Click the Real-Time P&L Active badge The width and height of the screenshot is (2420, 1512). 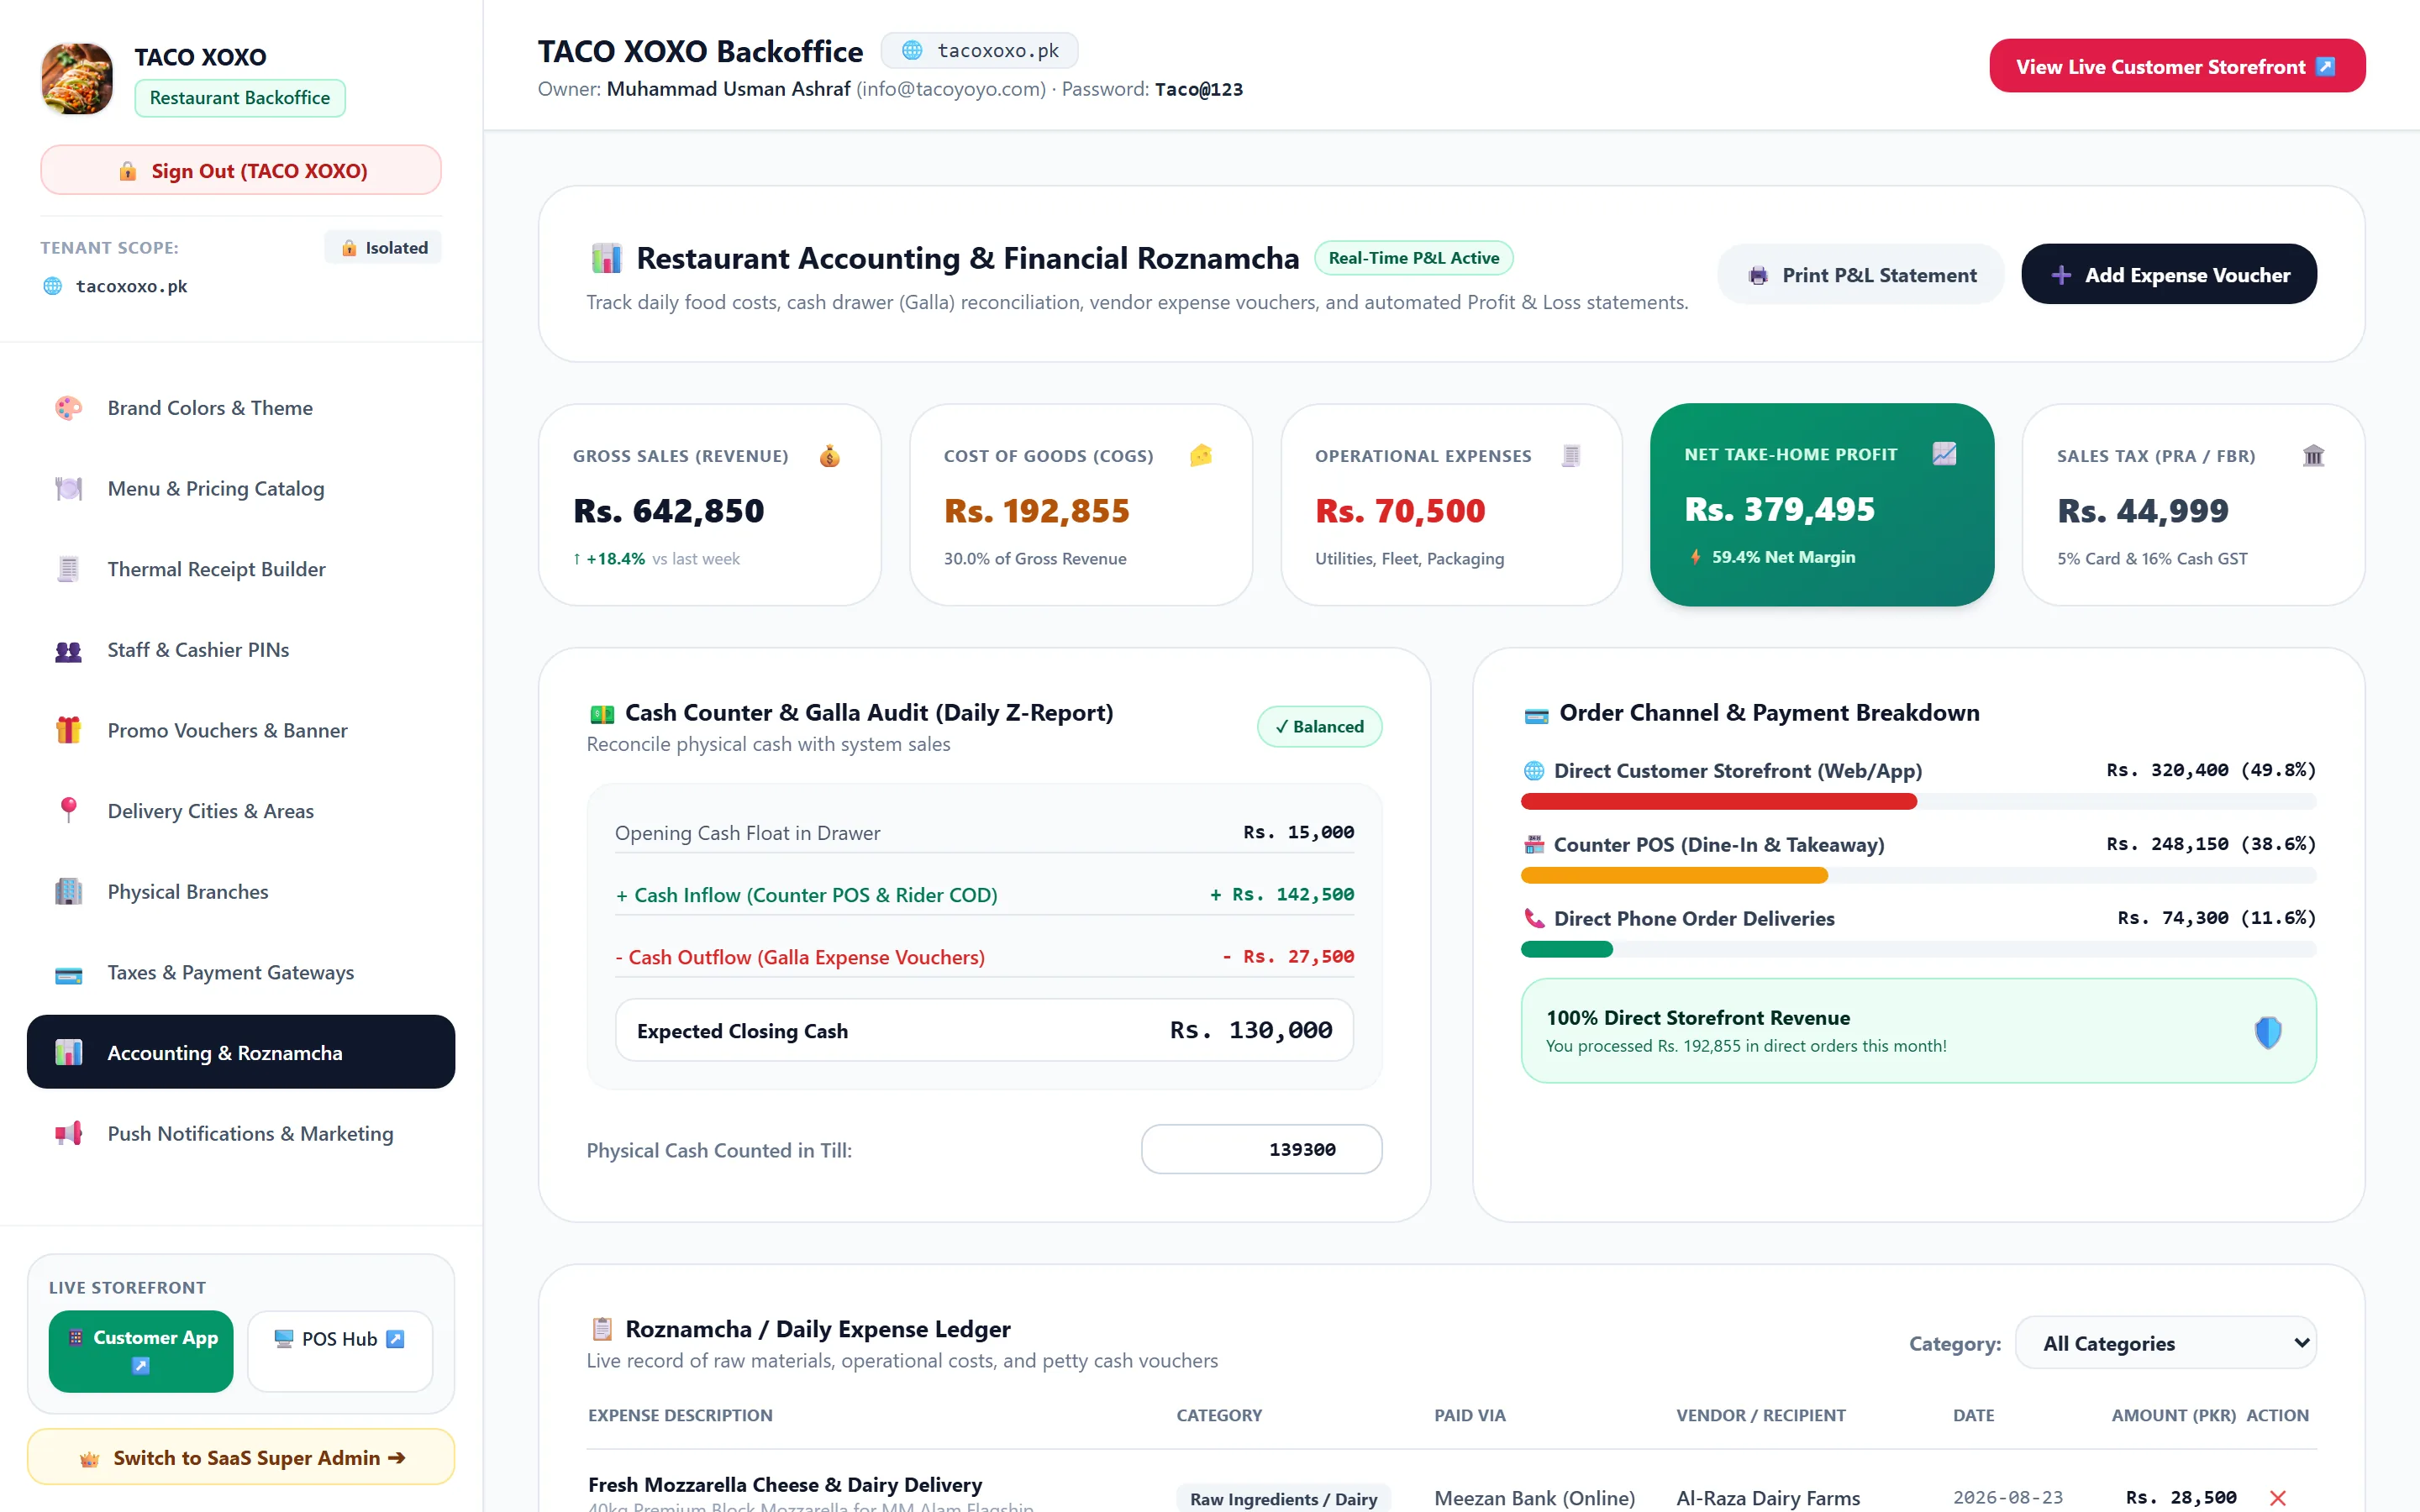(1414, 258)
